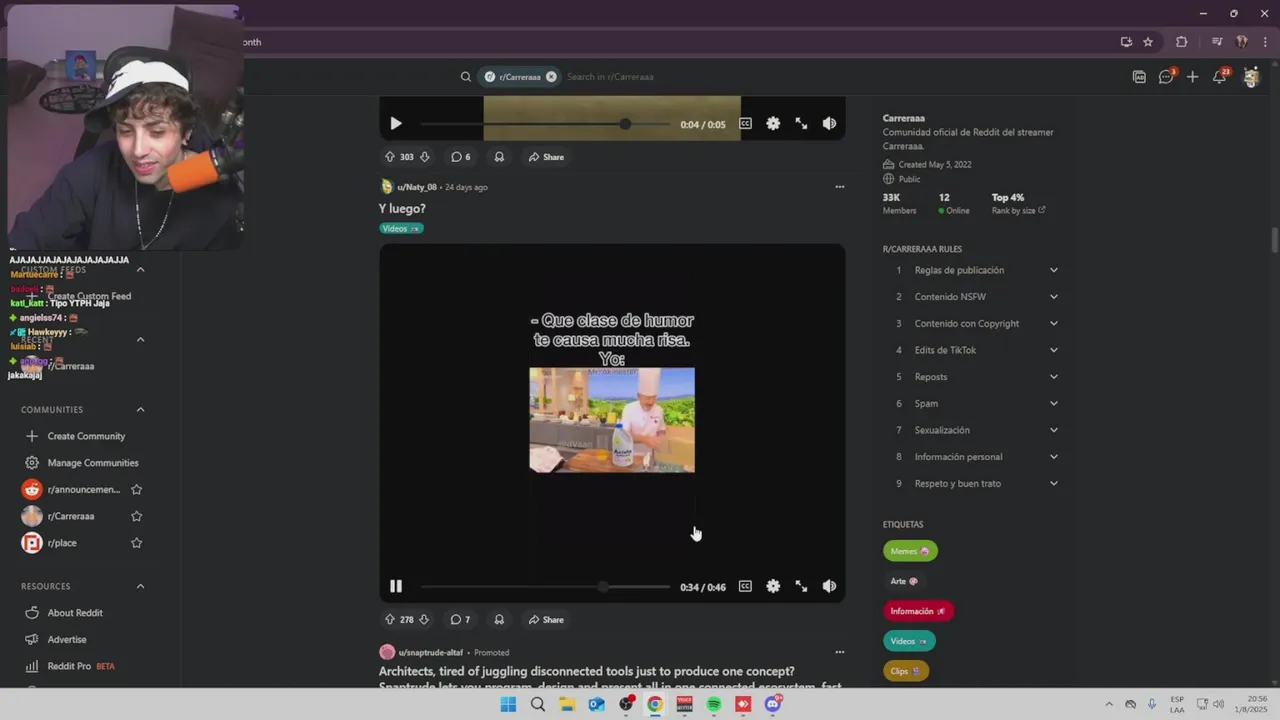
Task: Mute the 0:04 / 0:05 video
Action: point(829,124)
